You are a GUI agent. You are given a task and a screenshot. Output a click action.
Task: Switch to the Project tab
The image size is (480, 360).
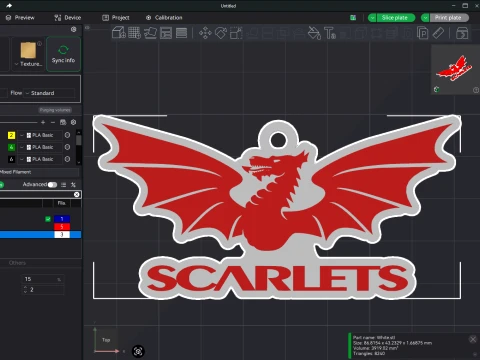pyautogui.click(x=116, y=18)
